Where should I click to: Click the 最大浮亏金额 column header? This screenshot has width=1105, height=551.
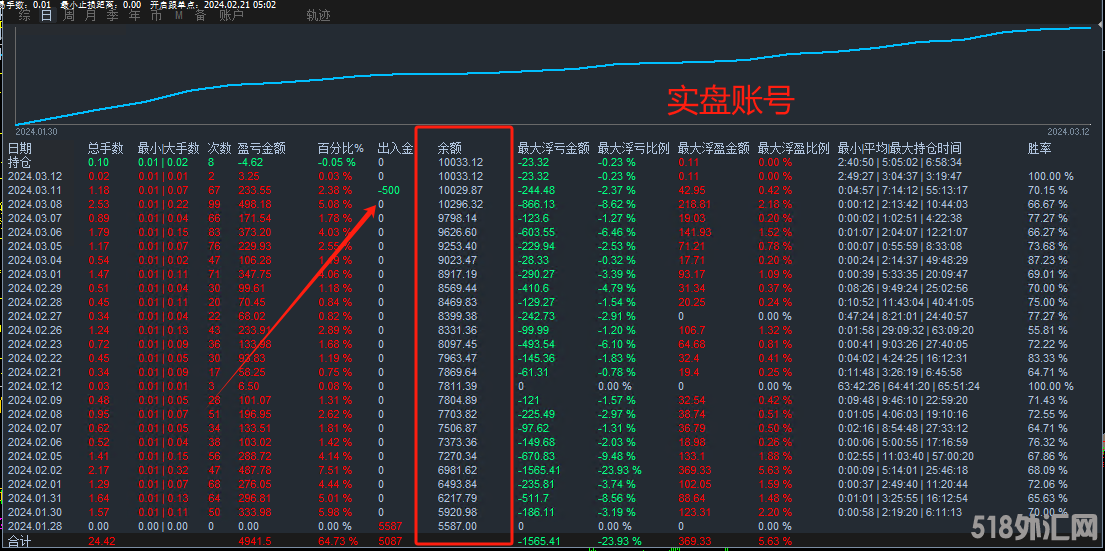[x=553, y=149]
